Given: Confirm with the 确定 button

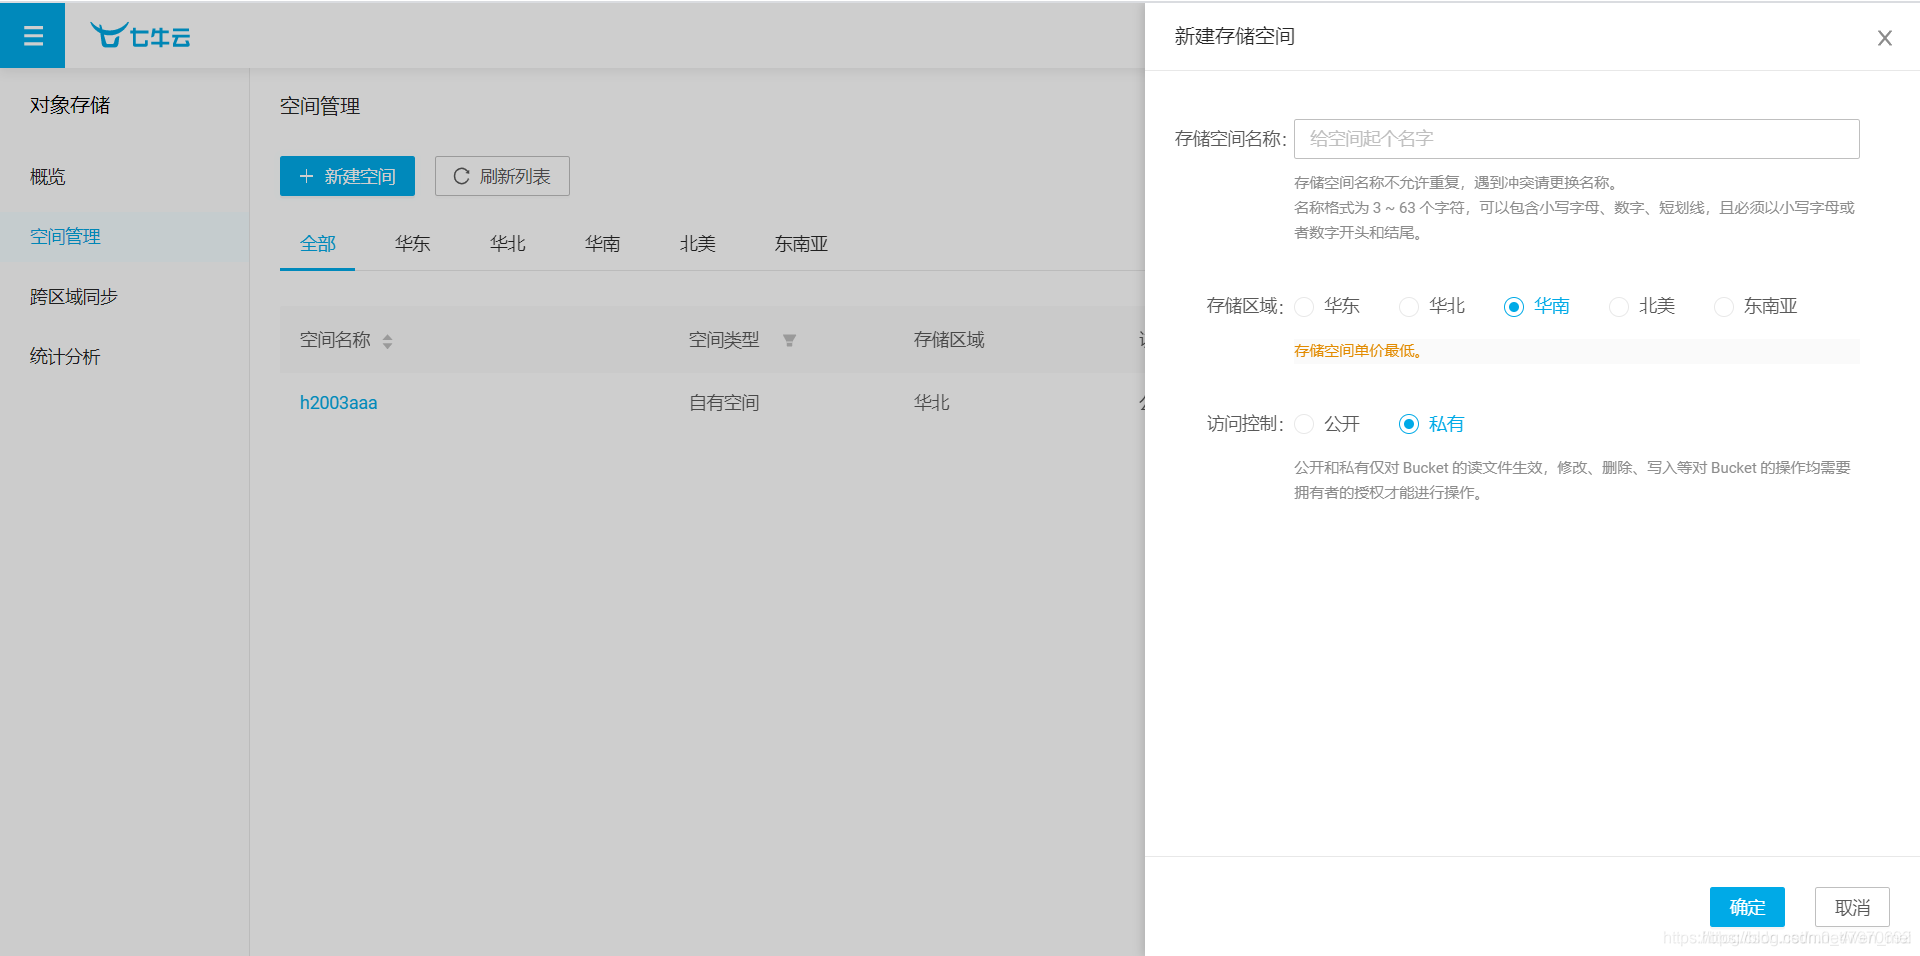Looking at the screenshot, I should [1747, 907].
